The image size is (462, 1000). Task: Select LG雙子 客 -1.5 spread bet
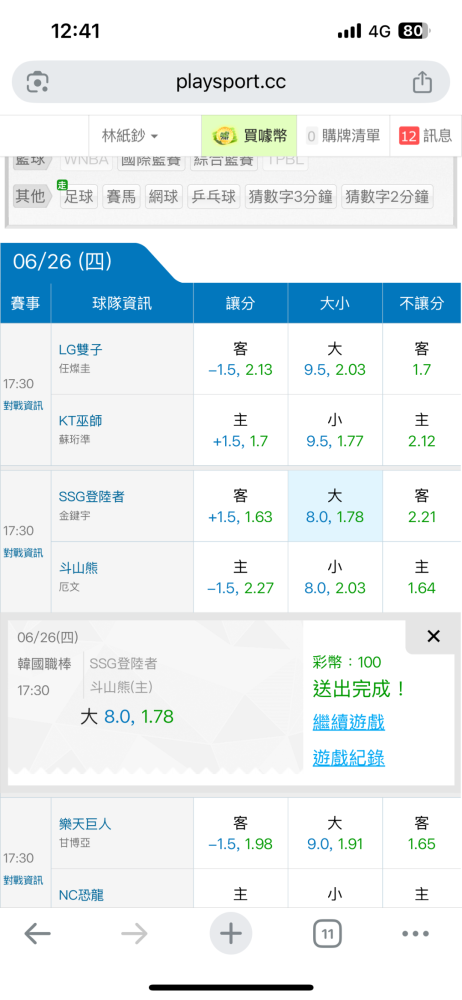pyautogui.click(x=241, y=359)
